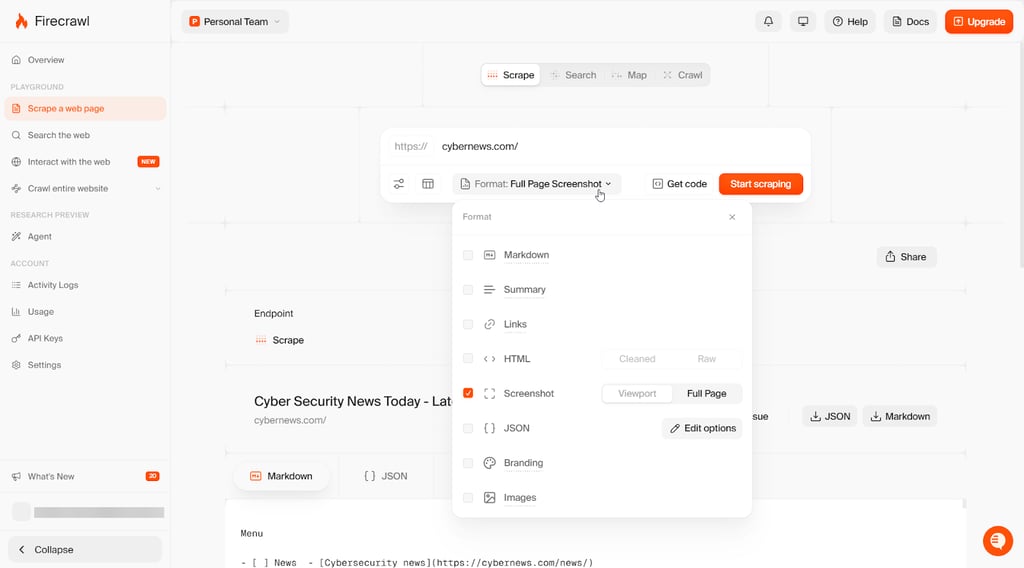1024x568 pixels.
Task: Select Full Page screenshot mode
Action: click(707, 394)
